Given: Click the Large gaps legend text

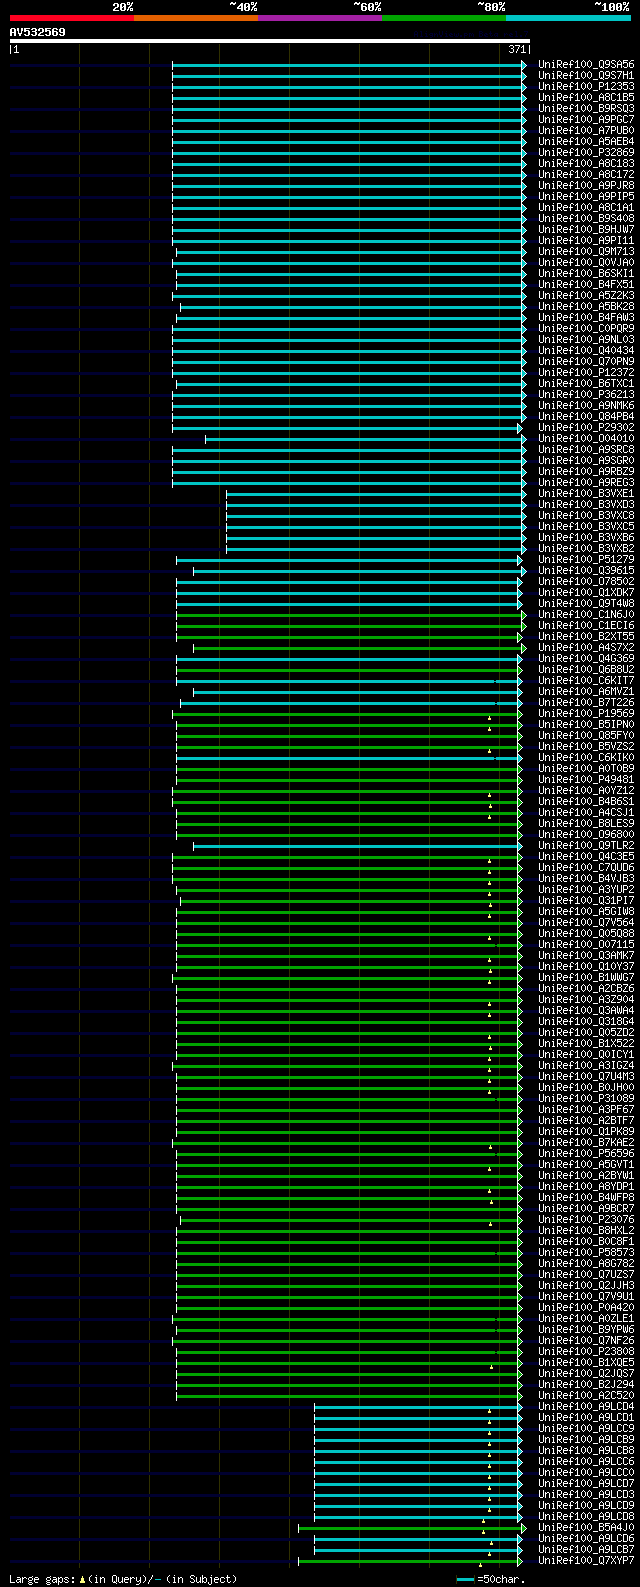Looking at the screenshot, I should tap(124, 1579).
